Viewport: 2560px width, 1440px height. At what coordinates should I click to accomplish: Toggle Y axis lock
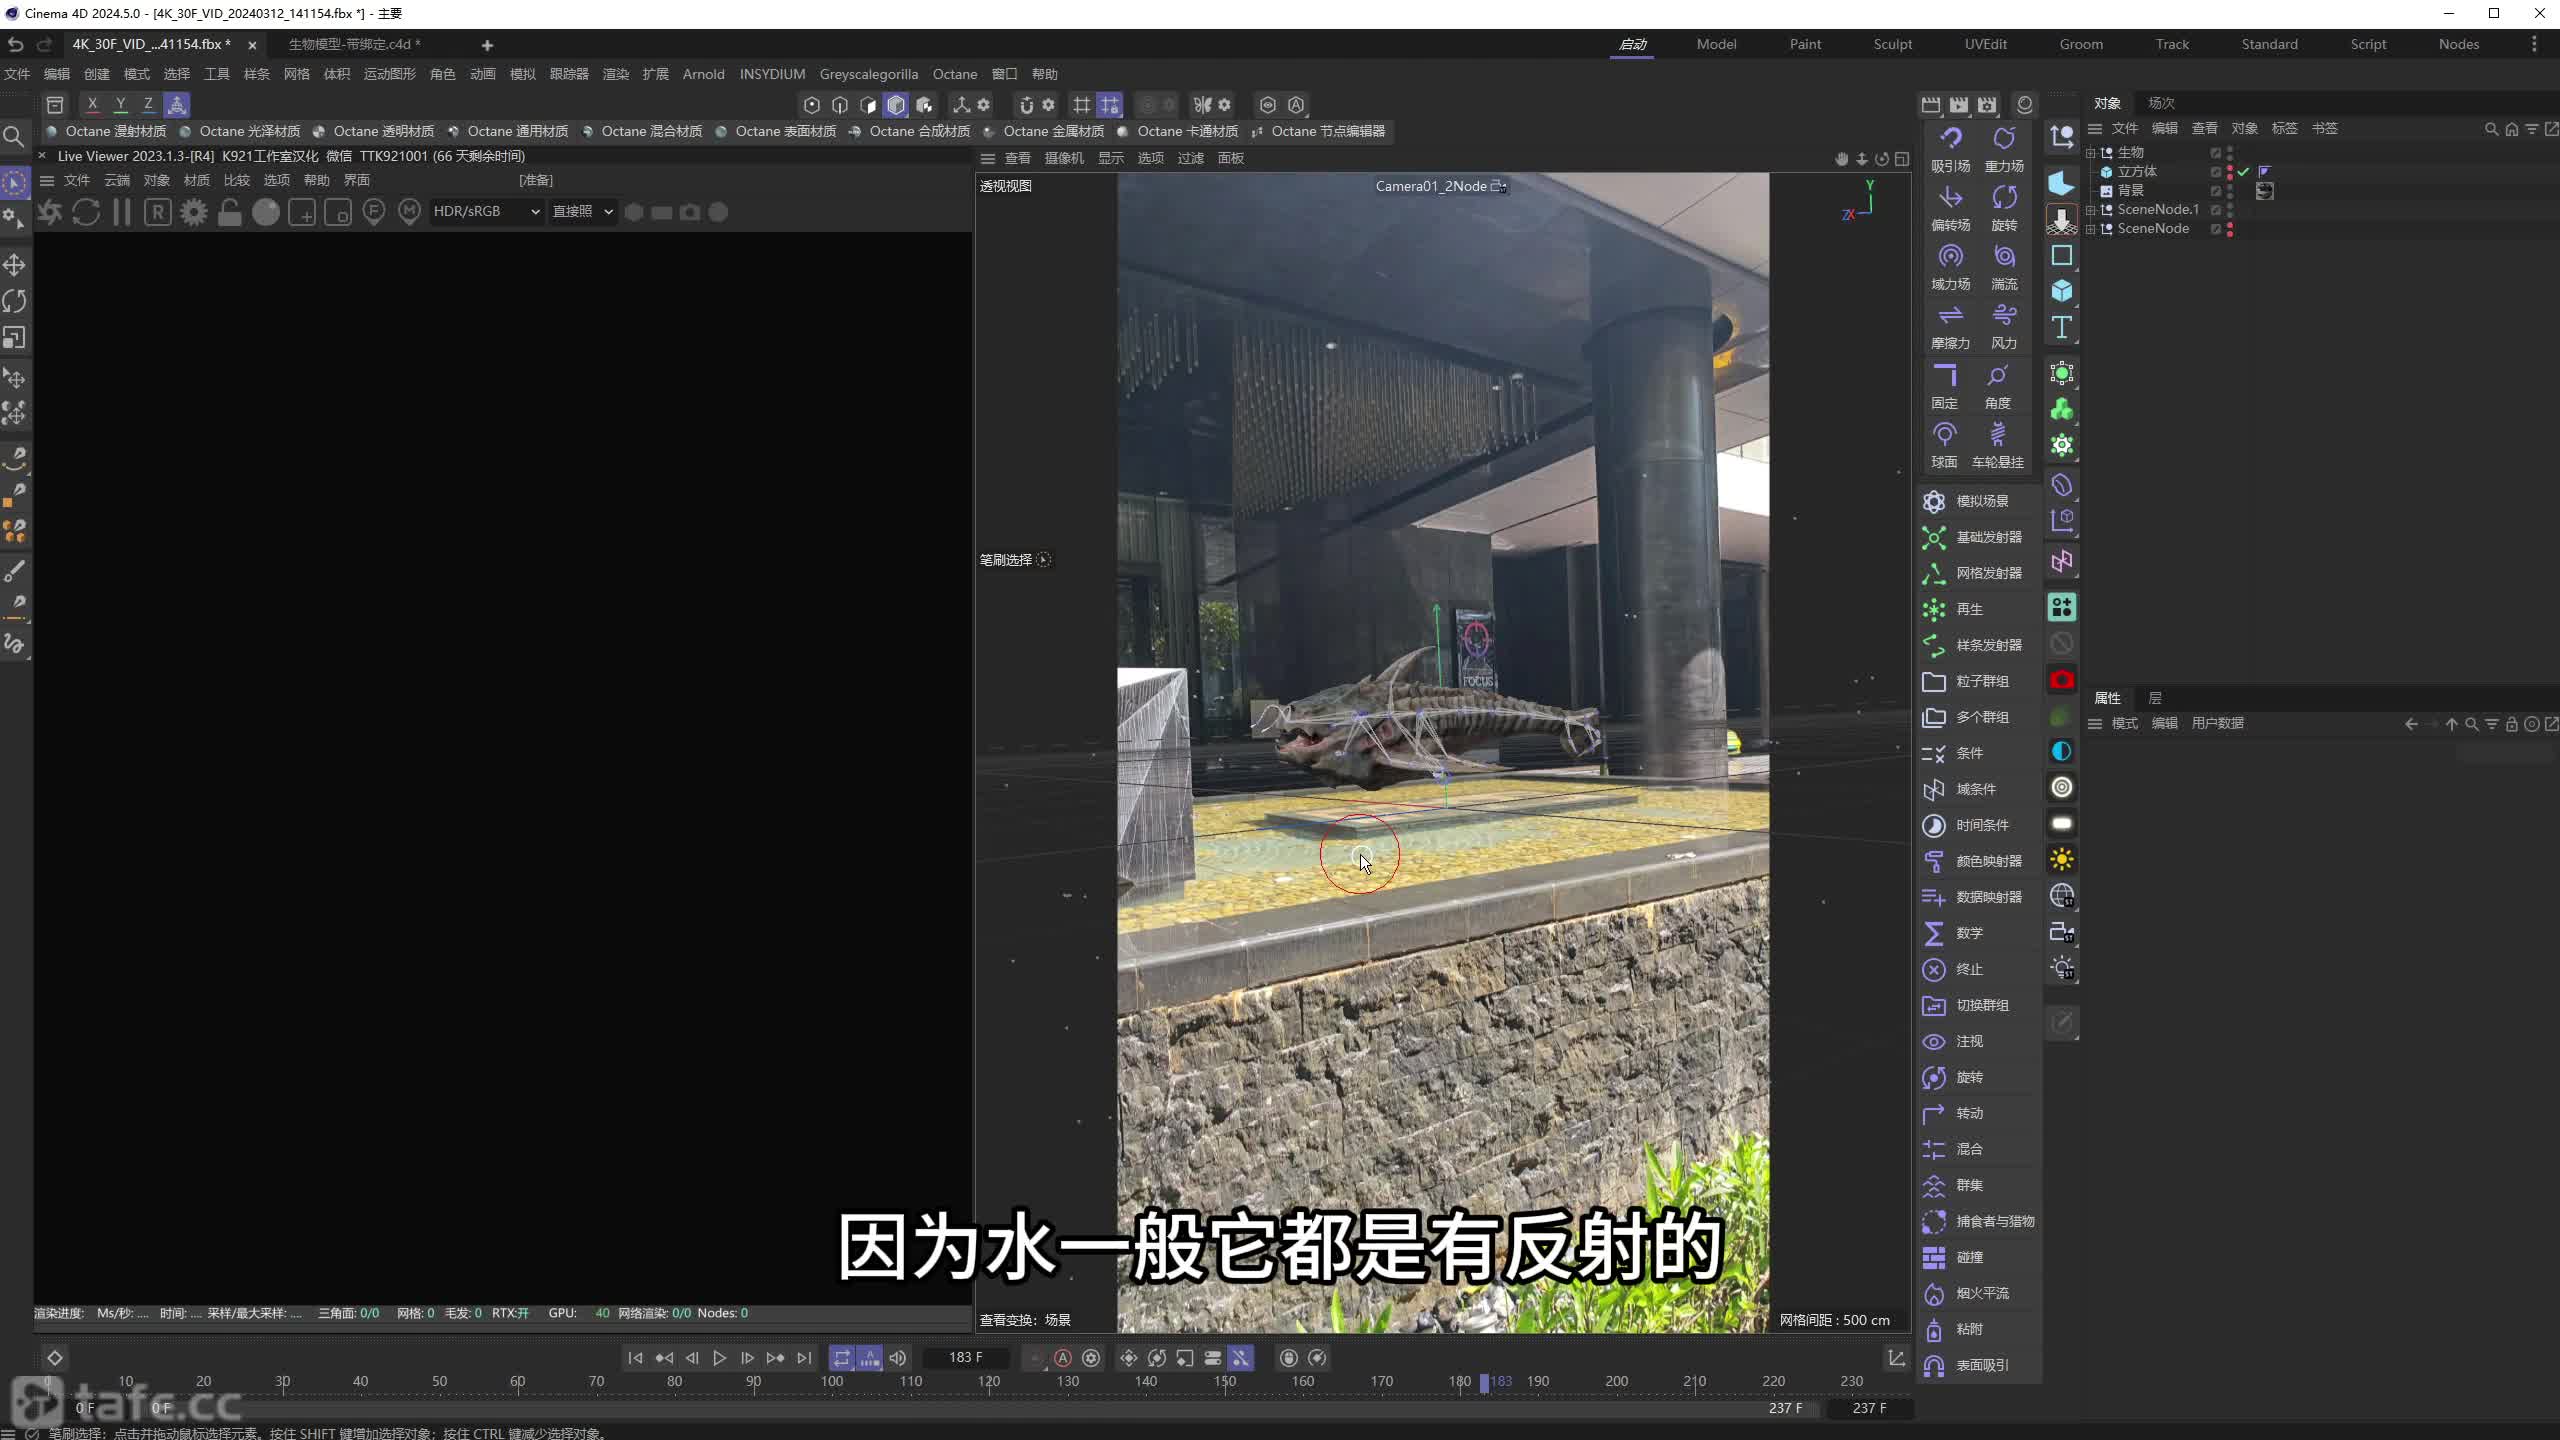(120, 104)
